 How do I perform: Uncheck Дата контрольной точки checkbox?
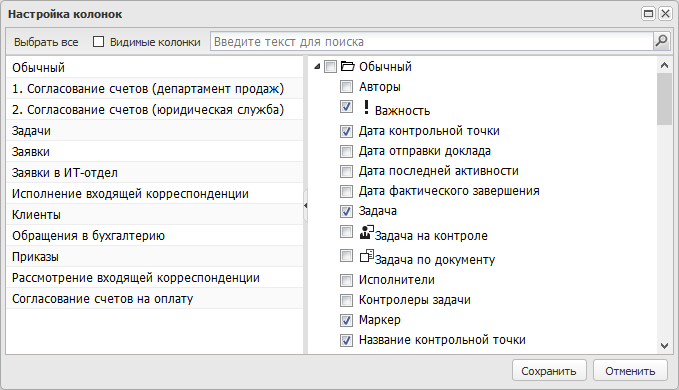tap(346, 131)
